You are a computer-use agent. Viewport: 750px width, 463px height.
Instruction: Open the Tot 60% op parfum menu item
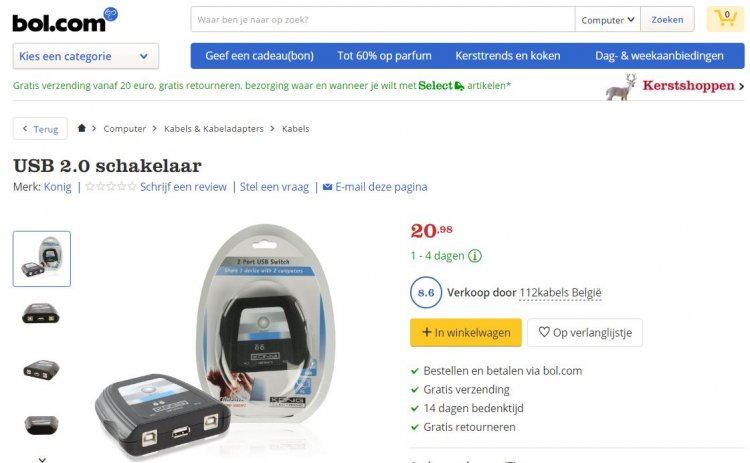coord(384,56)
